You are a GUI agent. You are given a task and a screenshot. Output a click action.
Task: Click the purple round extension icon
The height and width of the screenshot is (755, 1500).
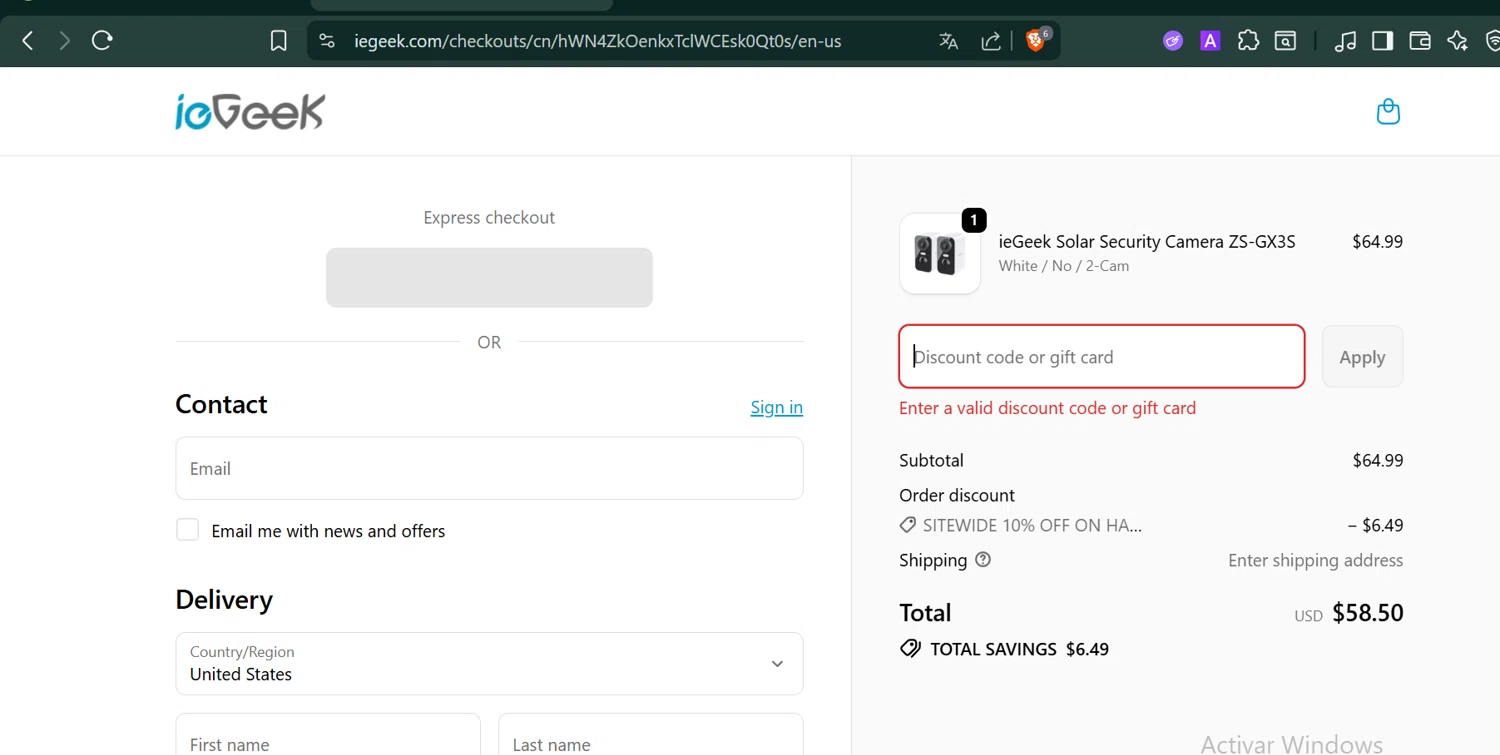(1173, 41)
